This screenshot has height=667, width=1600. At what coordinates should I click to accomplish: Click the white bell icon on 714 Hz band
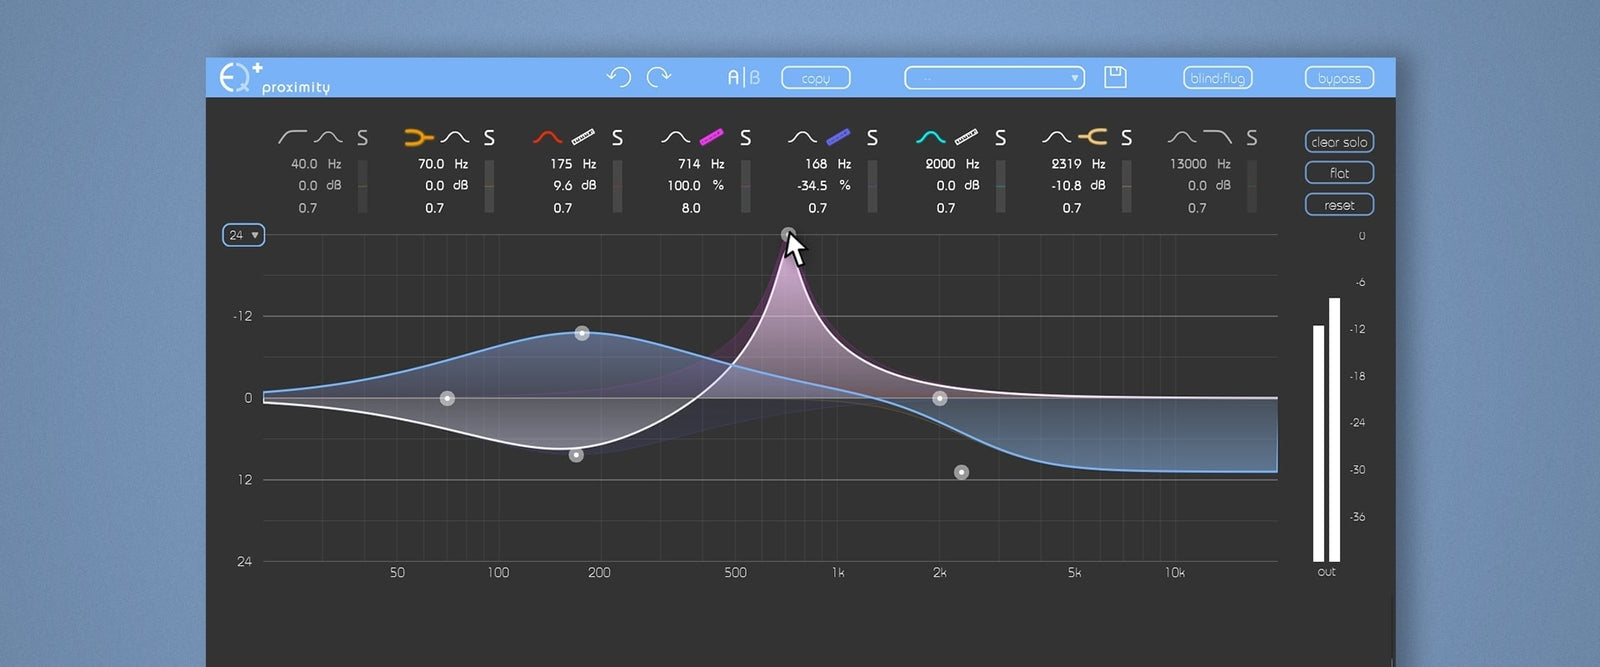click(675, 137)
